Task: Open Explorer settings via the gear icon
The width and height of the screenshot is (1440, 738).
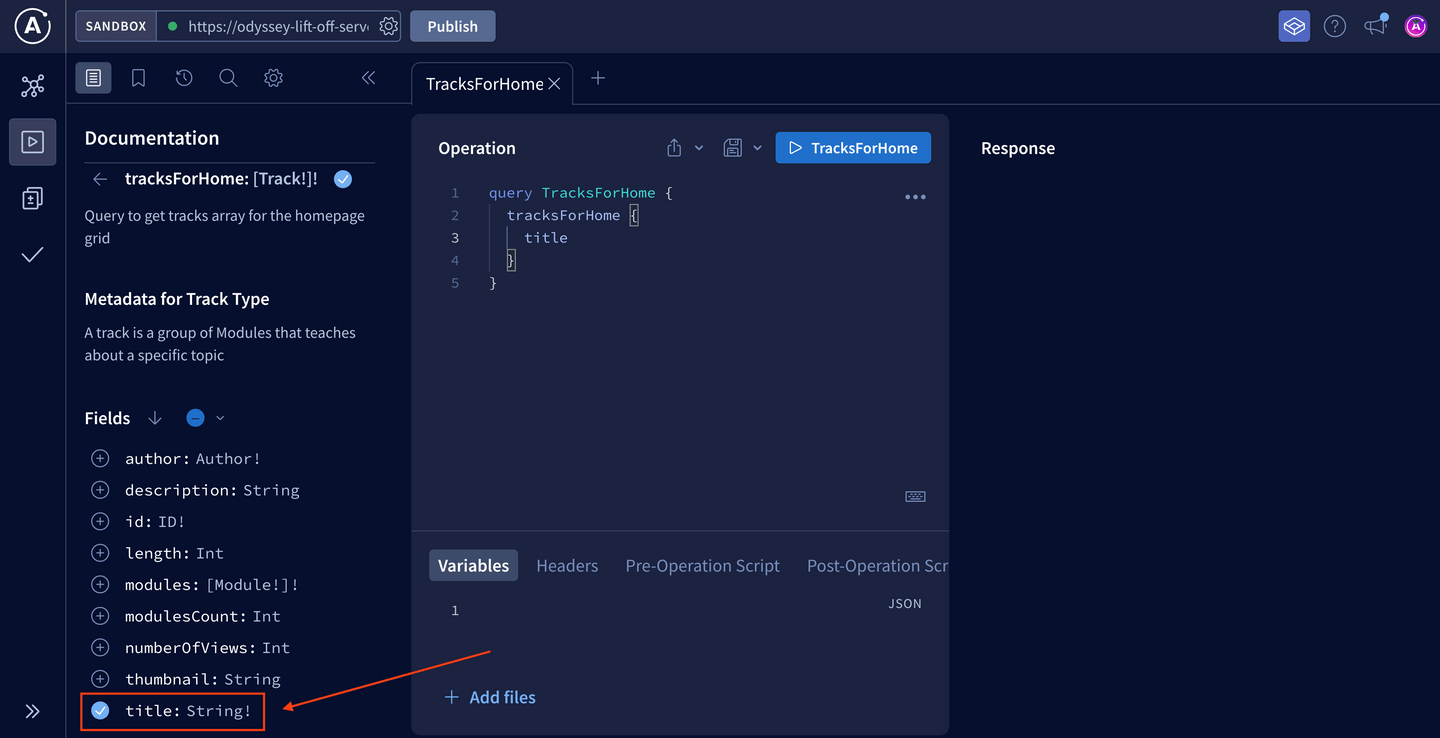Action: pos(273,77)
